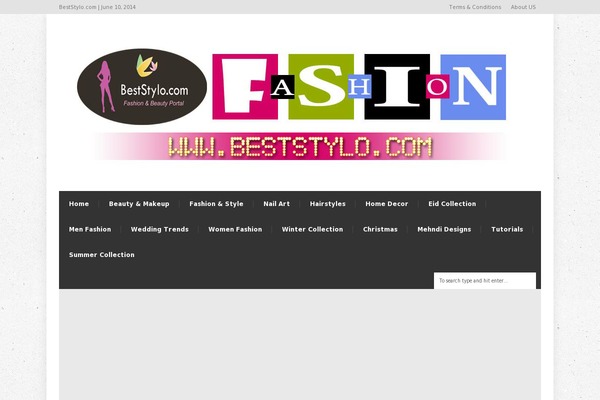Go to Men Fashion category
Image resolution: width=600 pixels, height=400 pixels.
[90, 229]
